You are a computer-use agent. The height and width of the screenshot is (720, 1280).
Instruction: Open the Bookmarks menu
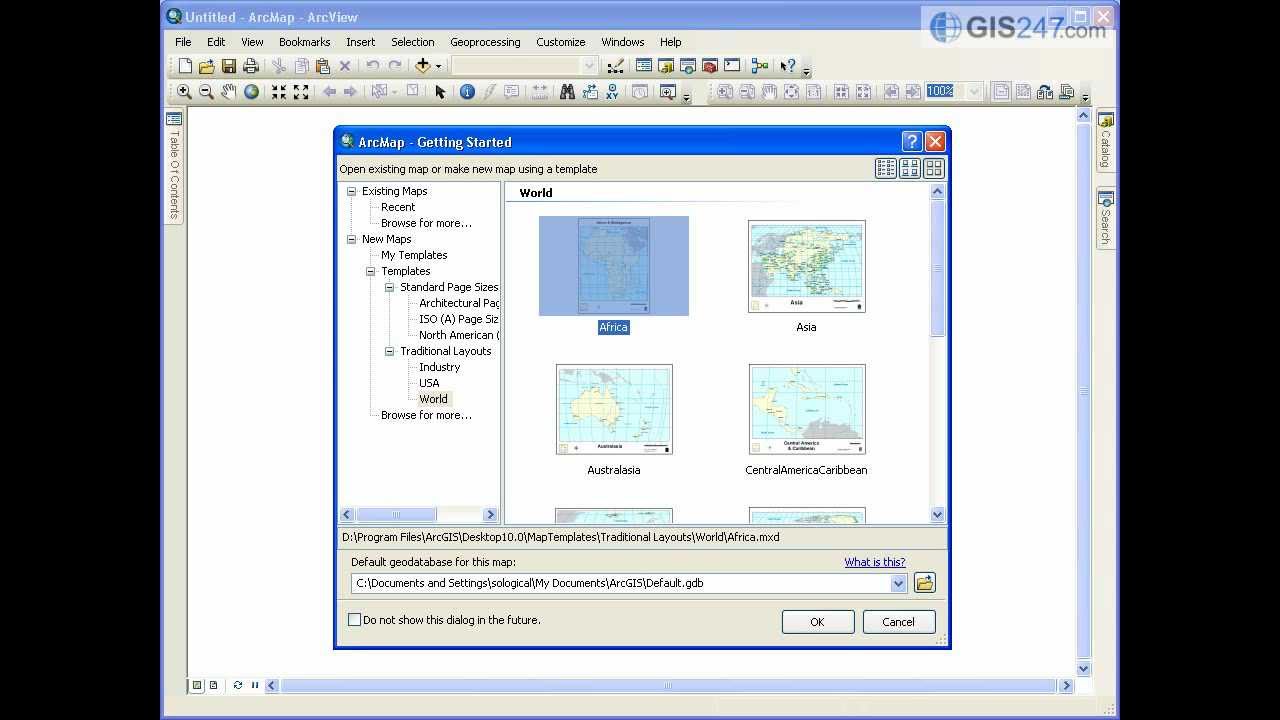[x=304, y=42]
